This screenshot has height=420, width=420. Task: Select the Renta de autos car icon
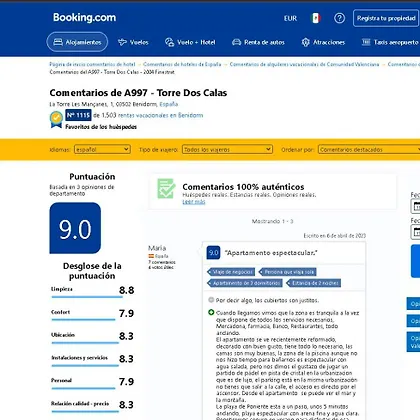[236, 42]
